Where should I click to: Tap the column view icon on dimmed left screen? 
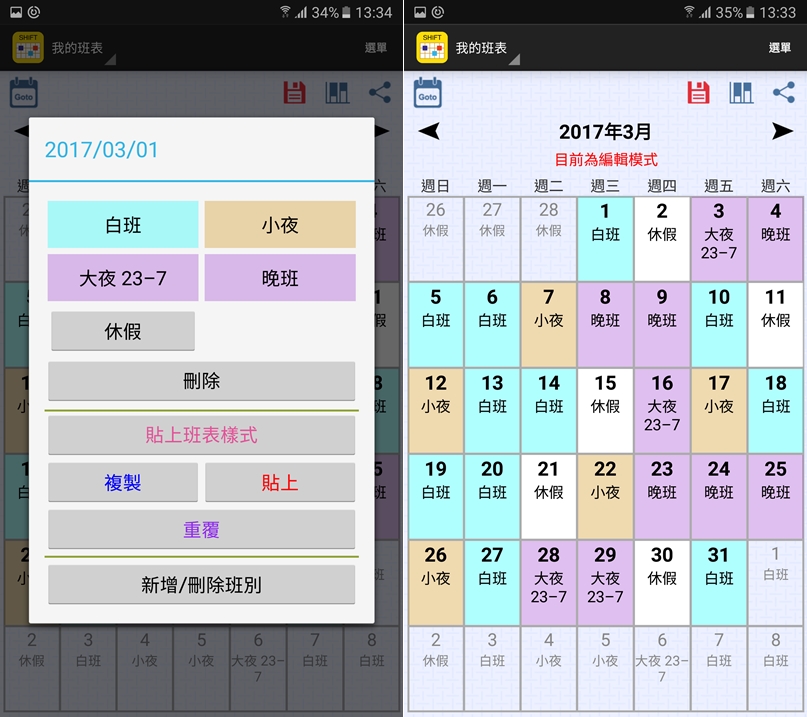tap(337, 93)
